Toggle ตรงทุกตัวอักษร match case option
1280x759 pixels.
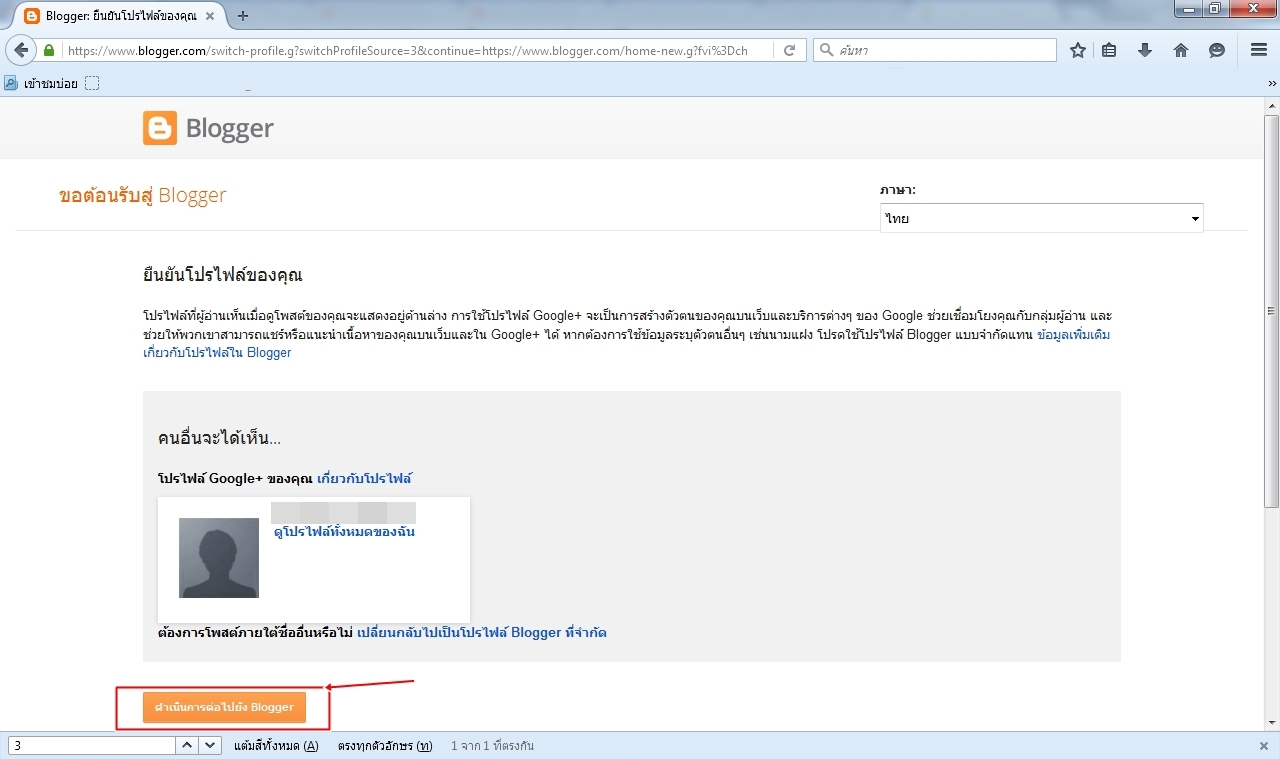385,746
